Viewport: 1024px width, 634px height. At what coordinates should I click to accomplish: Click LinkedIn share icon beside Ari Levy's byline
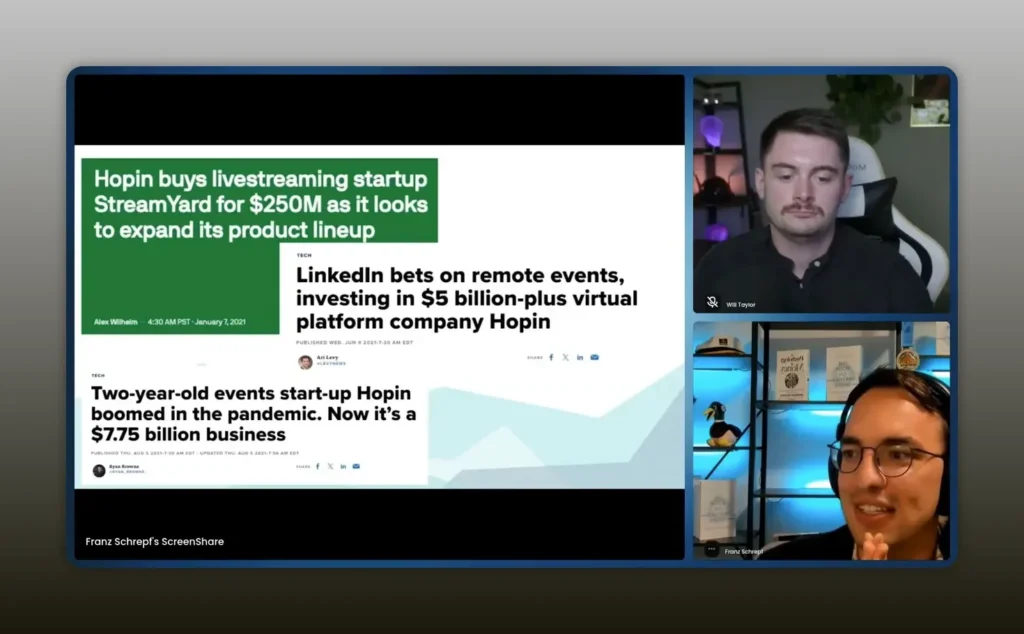(x=580, y=357)
